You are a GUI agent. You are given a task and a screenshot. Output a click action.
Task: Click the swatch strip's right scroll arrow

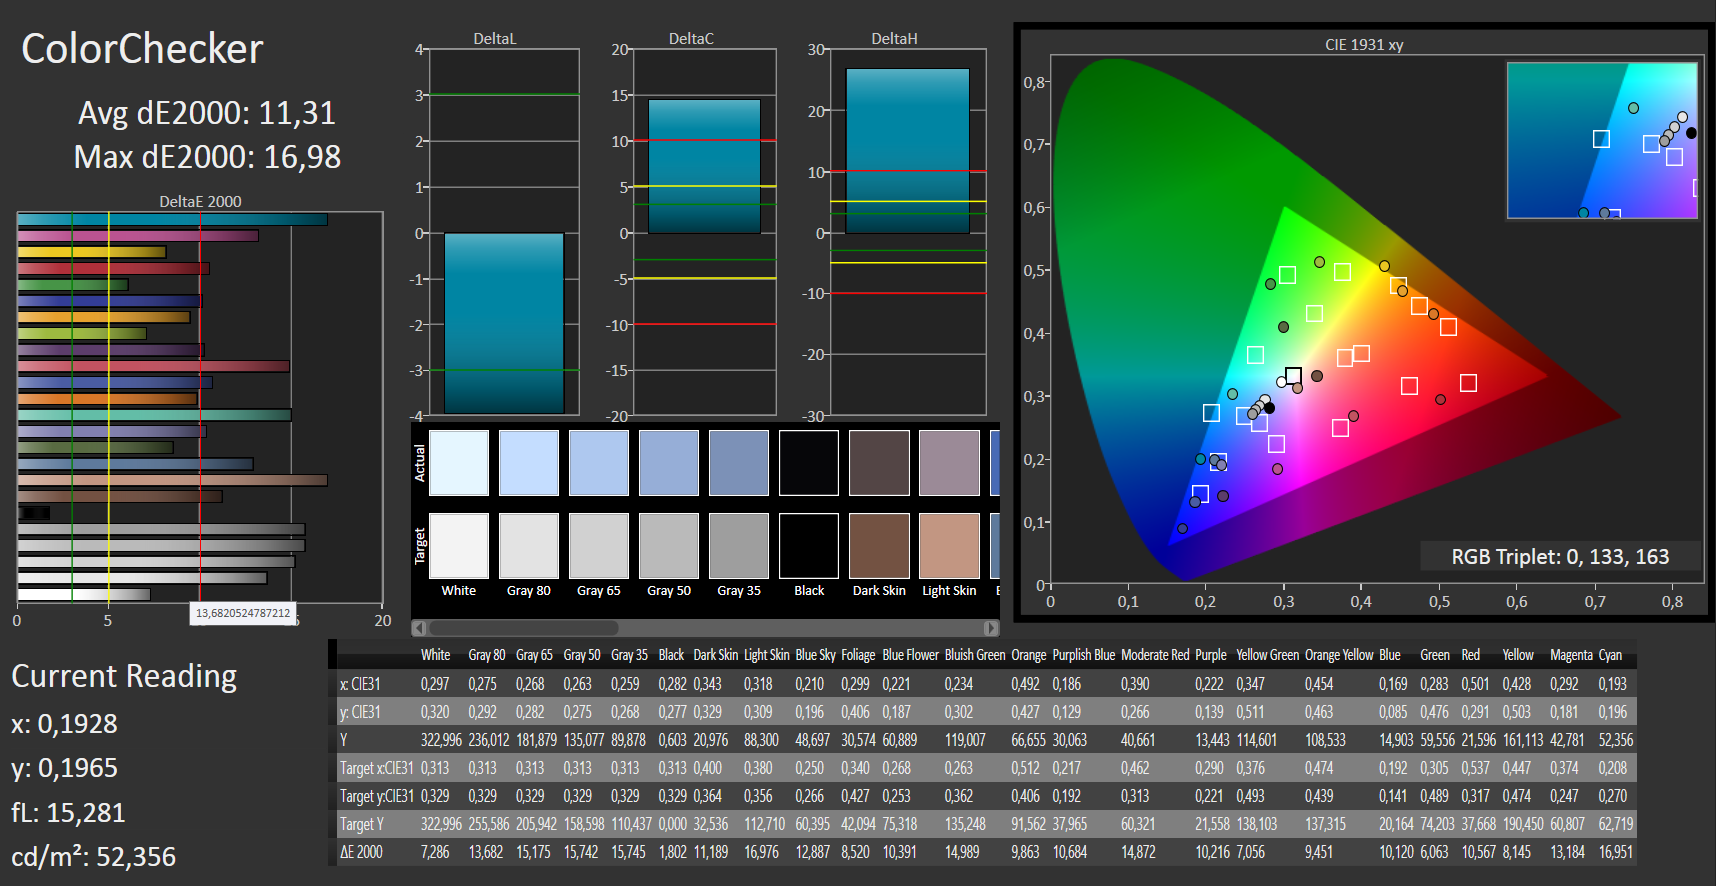coord(991,628)
